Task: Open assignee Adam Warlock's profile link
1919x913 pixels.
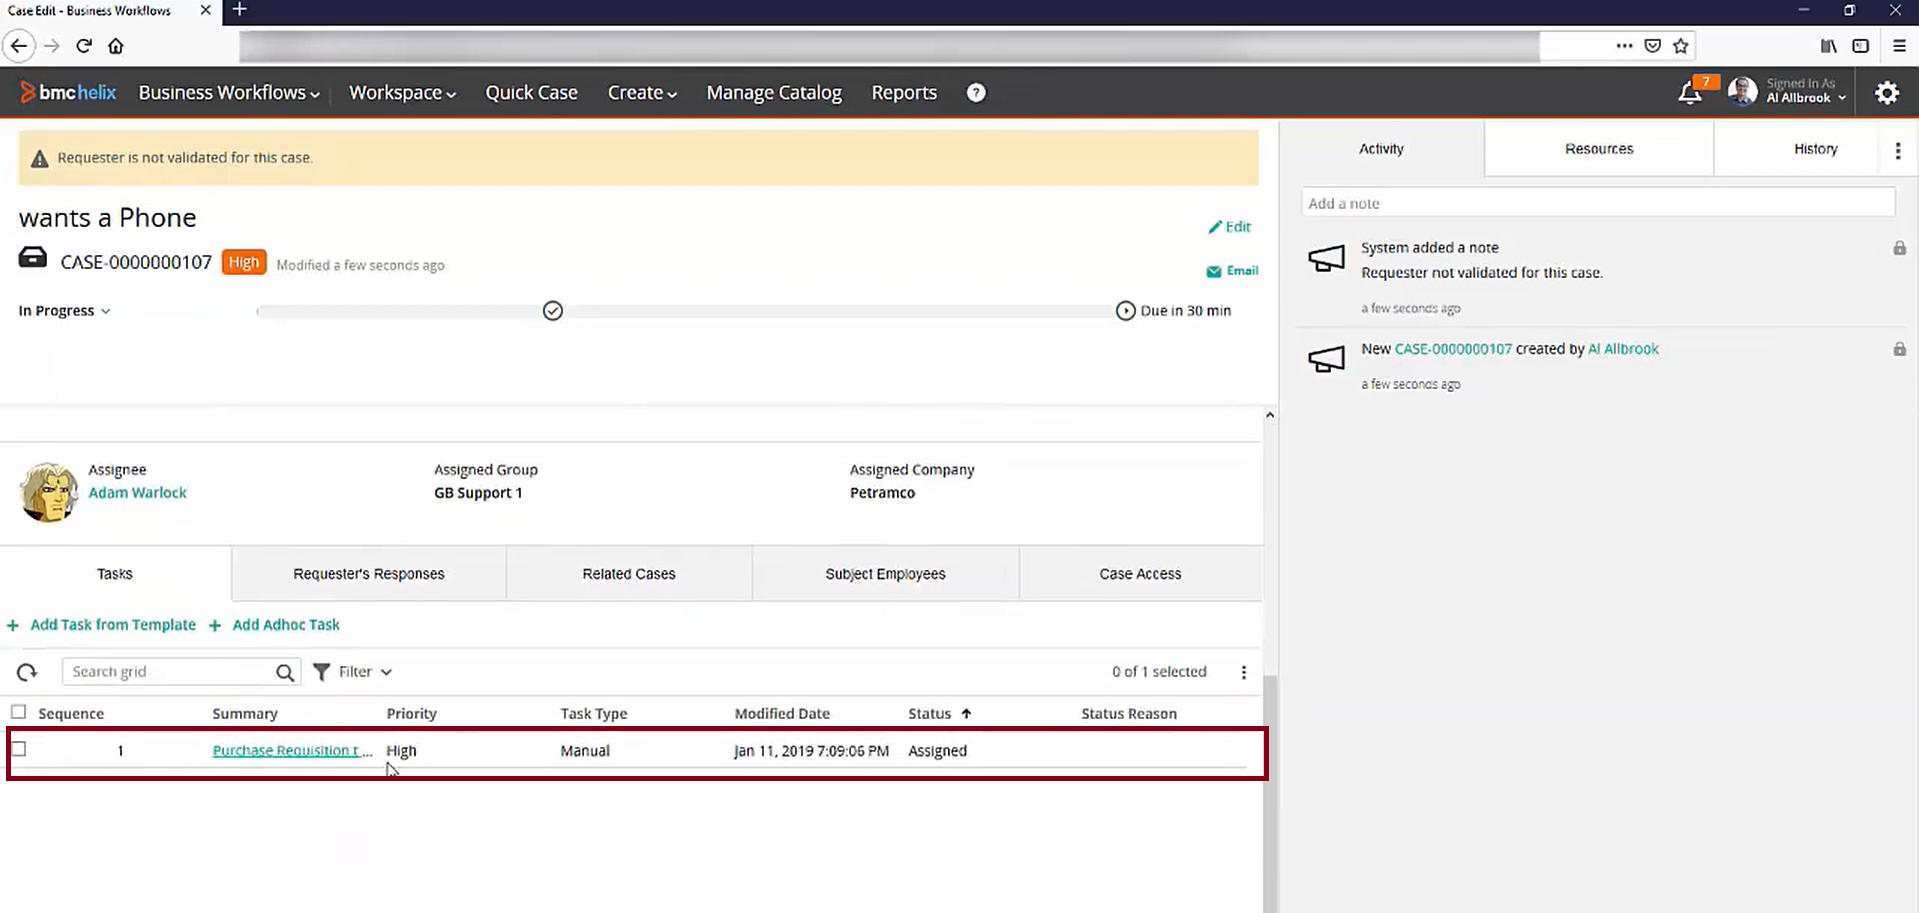Action: 137,493
